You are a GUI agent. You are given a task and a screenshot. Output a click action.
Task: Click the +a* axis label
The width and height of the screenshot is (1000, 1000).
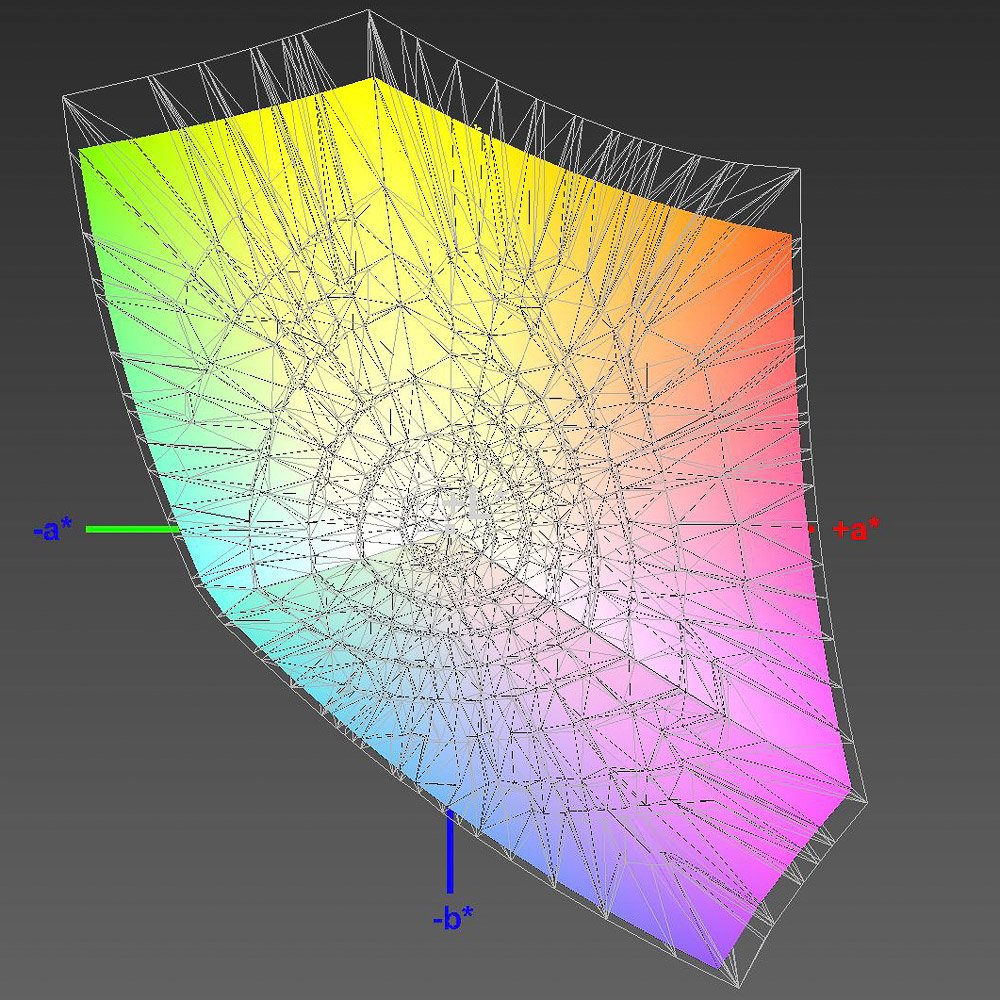coord(856,529)
